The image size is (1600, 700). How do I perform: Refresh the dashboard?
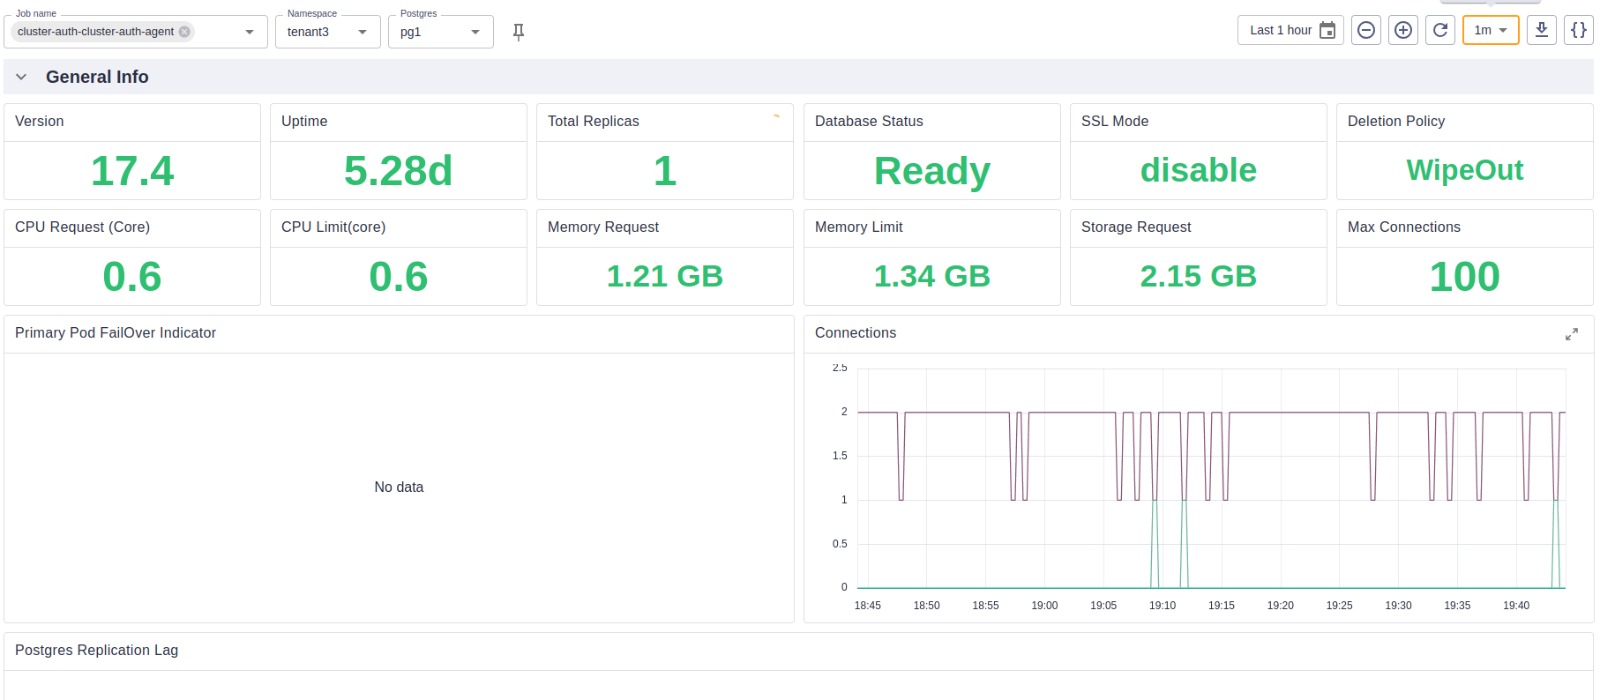coord(1440,30)
